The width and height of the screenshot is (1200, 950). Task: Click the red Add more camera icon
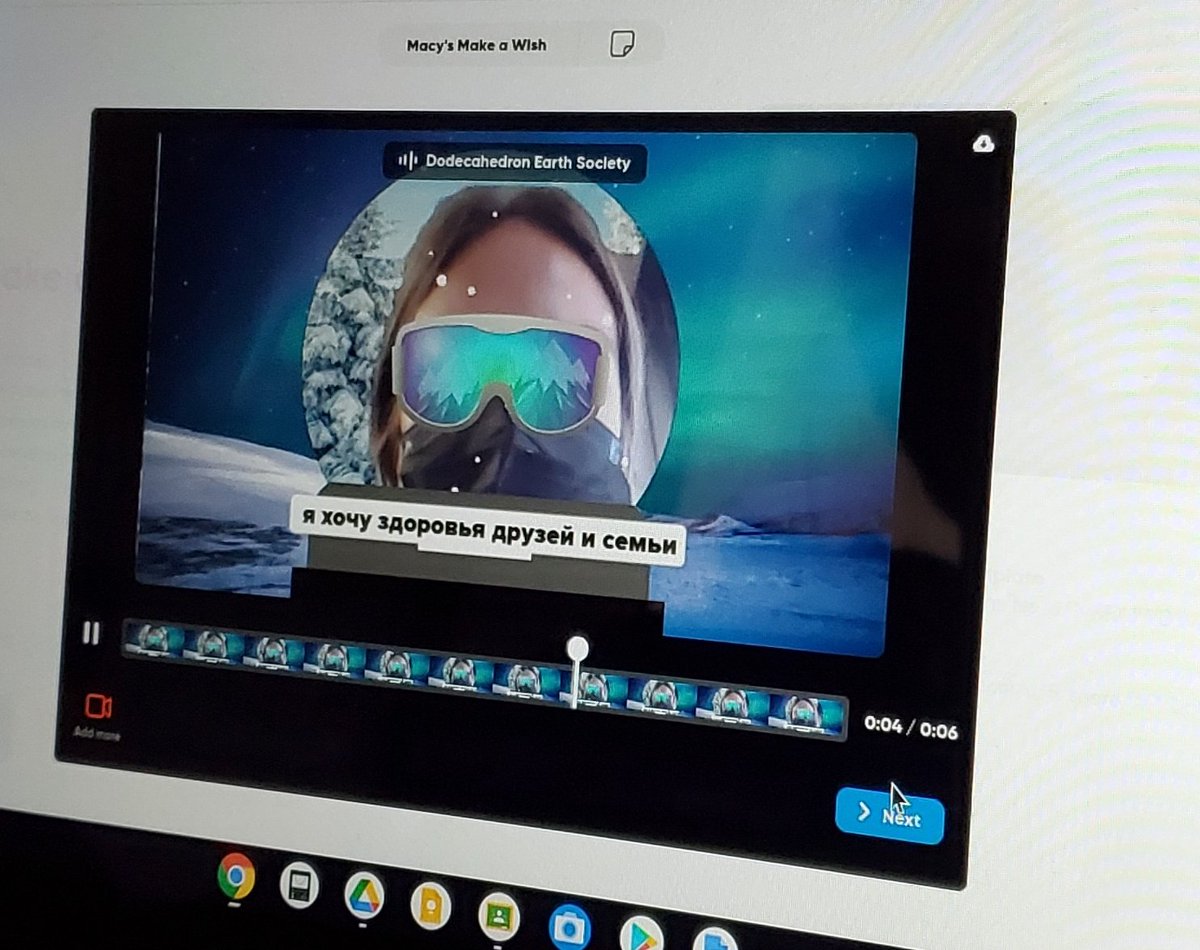[98, 707]
